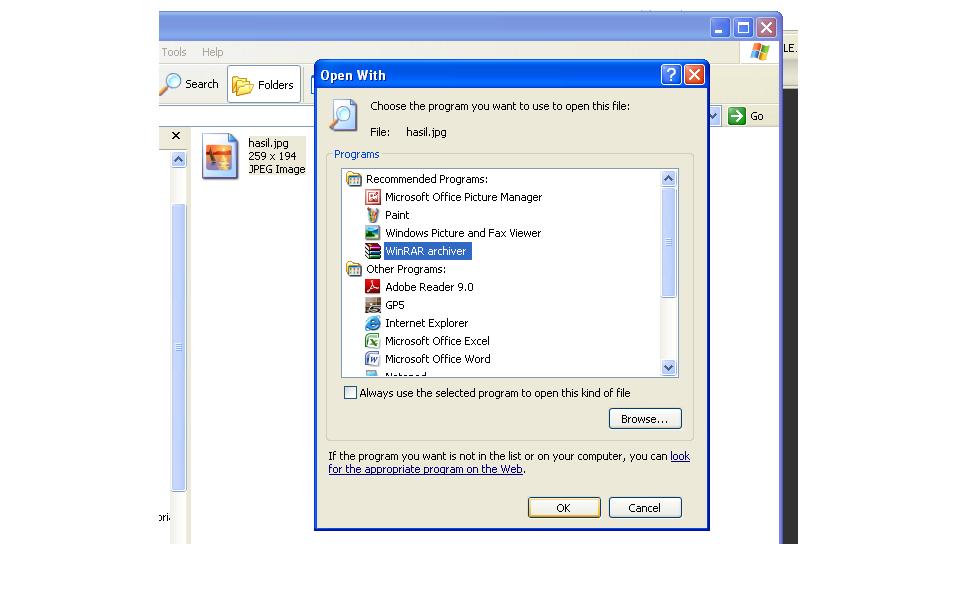Click the file magnifier icon in dialog header
This screenshot has width=962, height=612.
point(344,115)
